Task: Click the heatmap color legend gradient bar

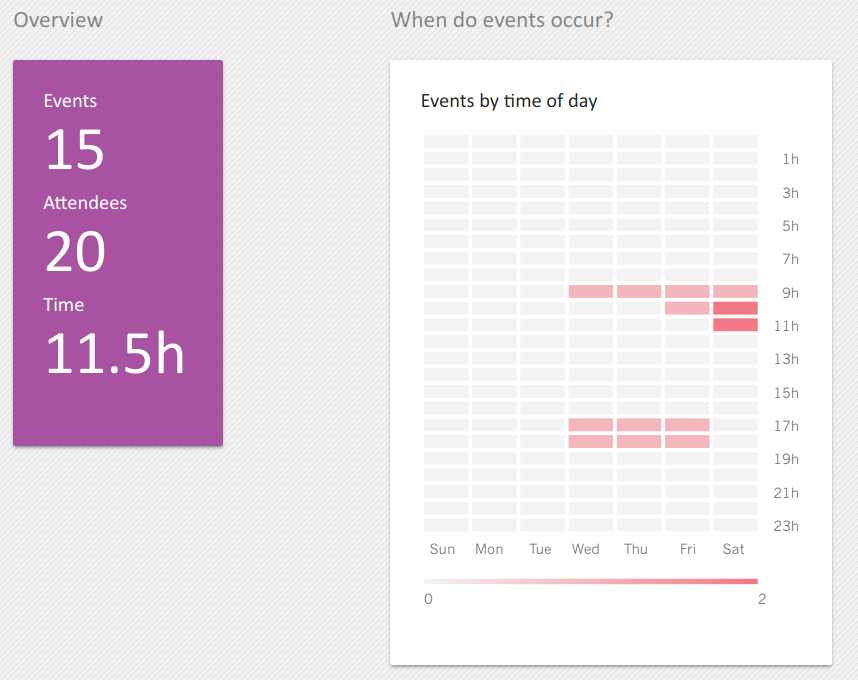Action: point(590,581)
